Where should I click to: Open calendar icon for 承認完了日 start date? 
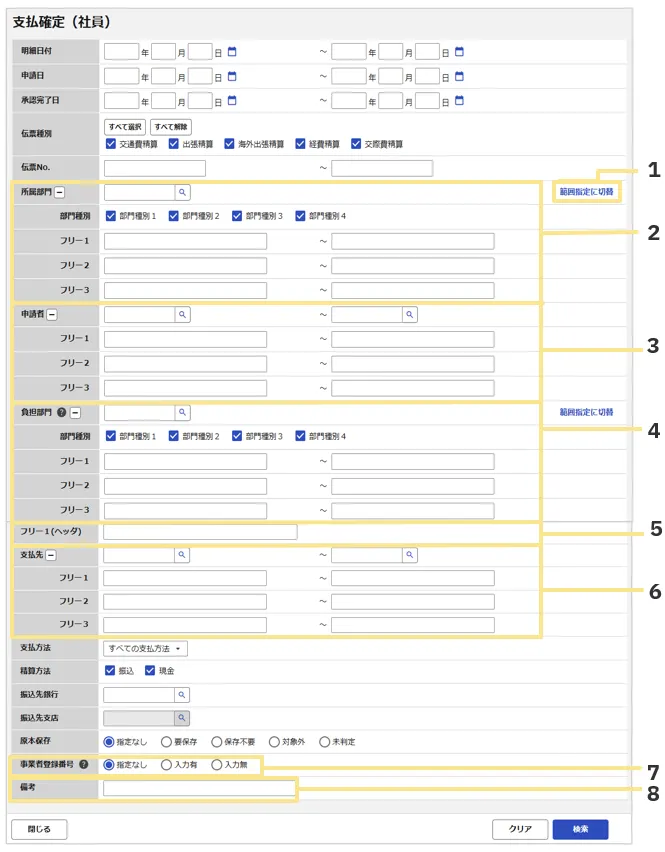(x=232, y=100)
